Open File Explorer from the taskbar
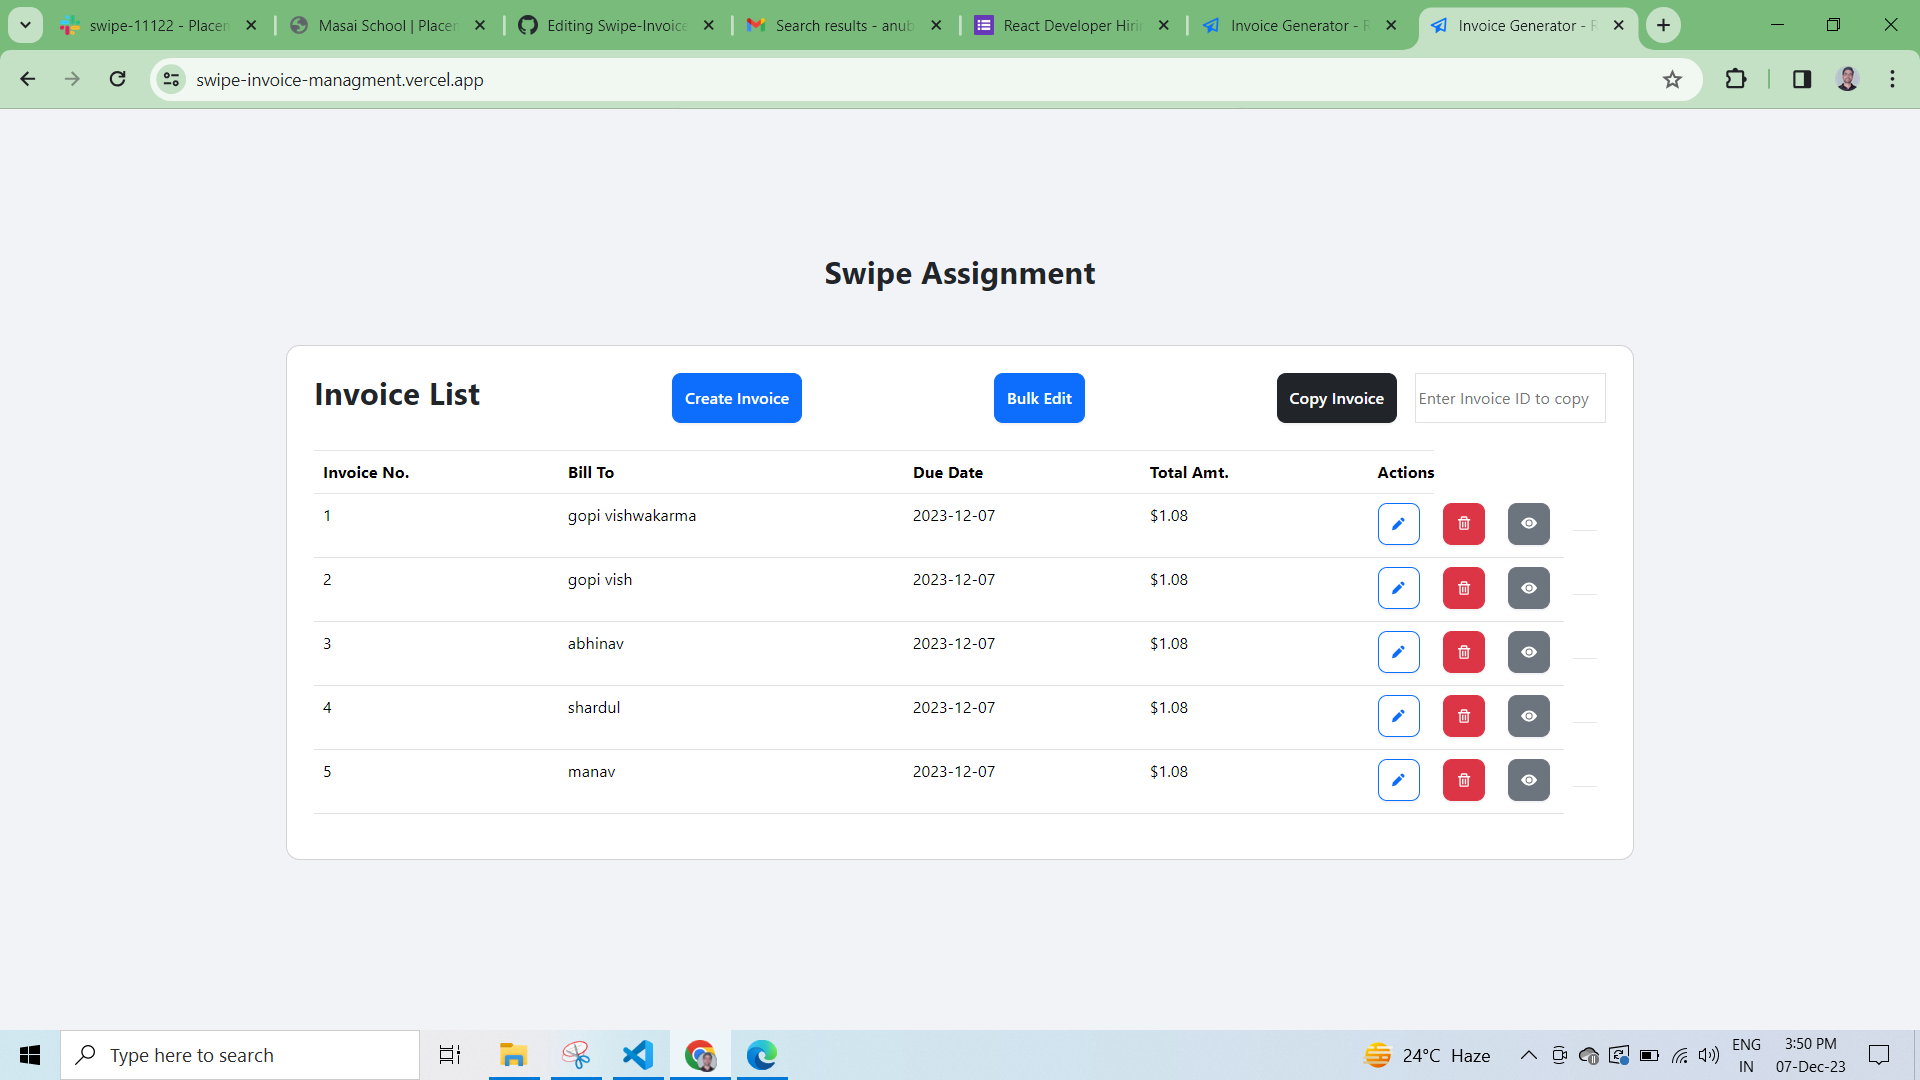This screenshot has height=1080, width=1920. [514, 1055]
